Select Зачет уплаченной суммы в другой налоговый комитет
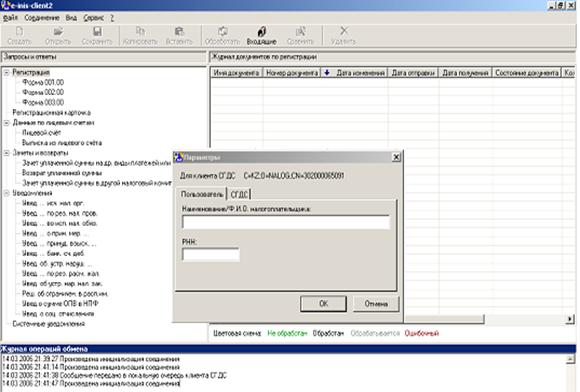The image size is (580, 392). 97,183
